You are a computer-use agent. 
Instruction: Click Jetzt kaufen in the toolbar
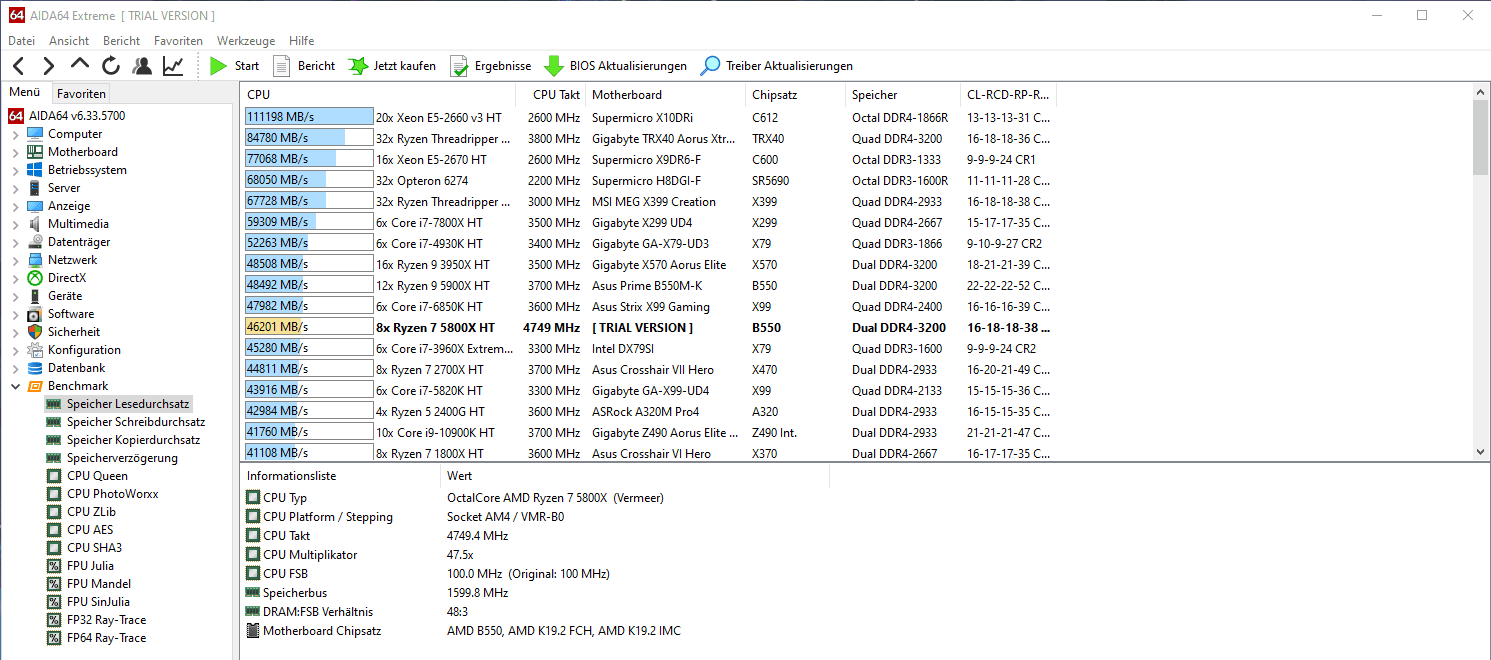coord(392,66)
